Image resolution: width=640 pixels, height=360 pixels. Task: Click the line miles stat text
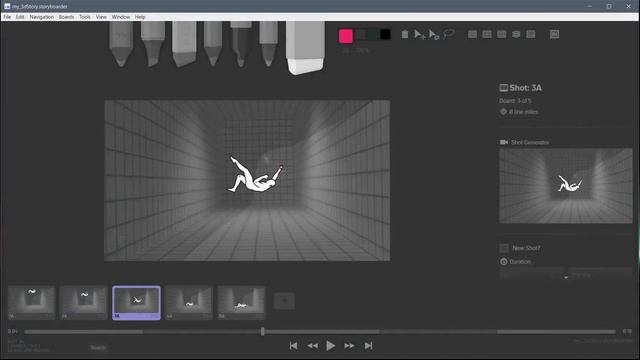(524, 112)
